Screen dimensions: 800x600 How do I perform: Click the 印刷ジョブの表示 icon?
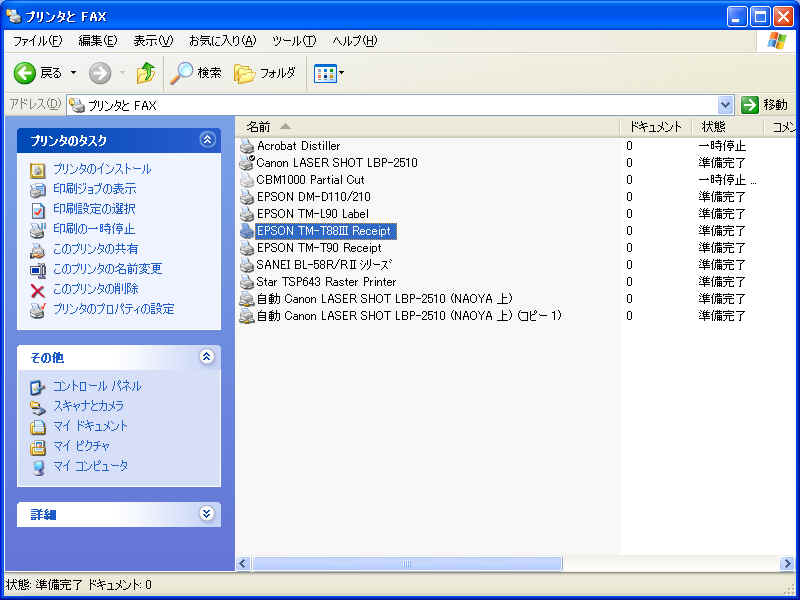pos(38,190)
